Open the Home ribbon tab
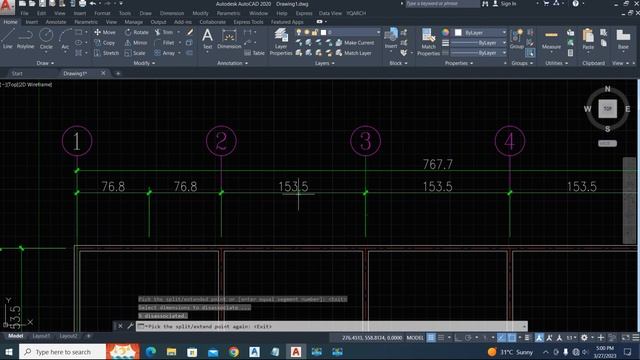 coord(10,22)
